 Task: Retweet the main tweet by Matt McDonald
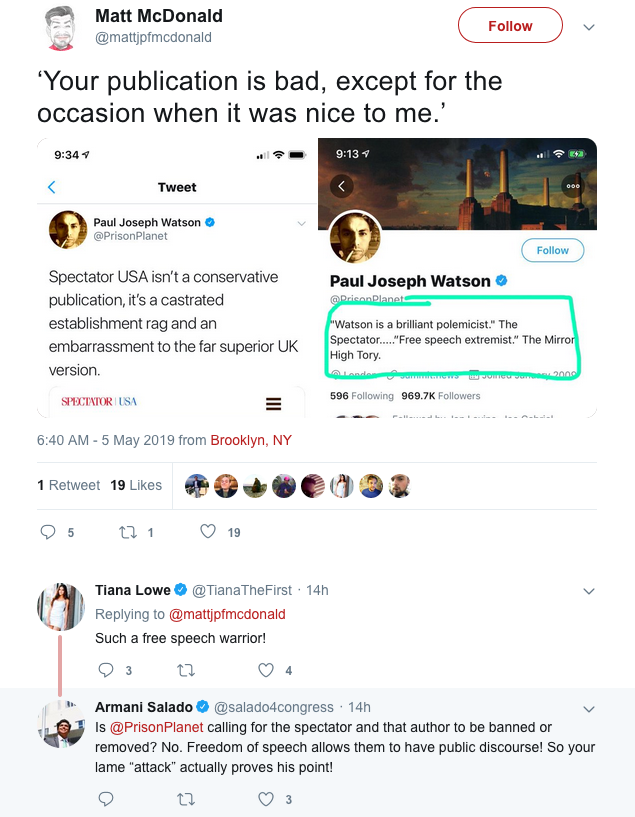(128, 532)
